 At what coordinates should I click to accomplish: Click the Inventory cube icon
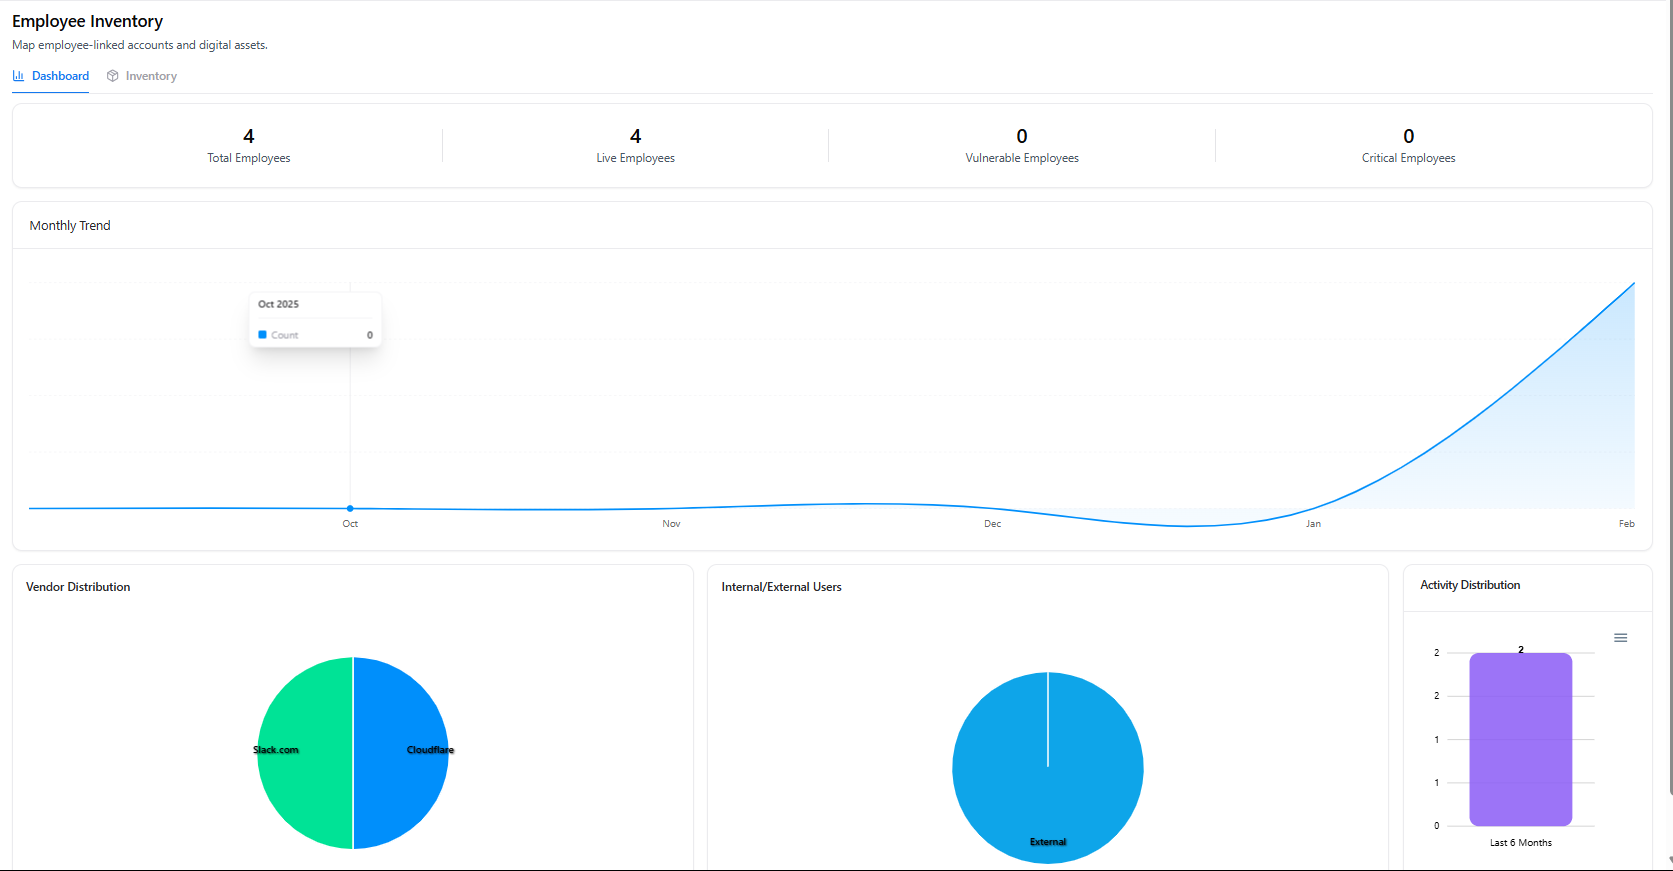click(113, 76)
